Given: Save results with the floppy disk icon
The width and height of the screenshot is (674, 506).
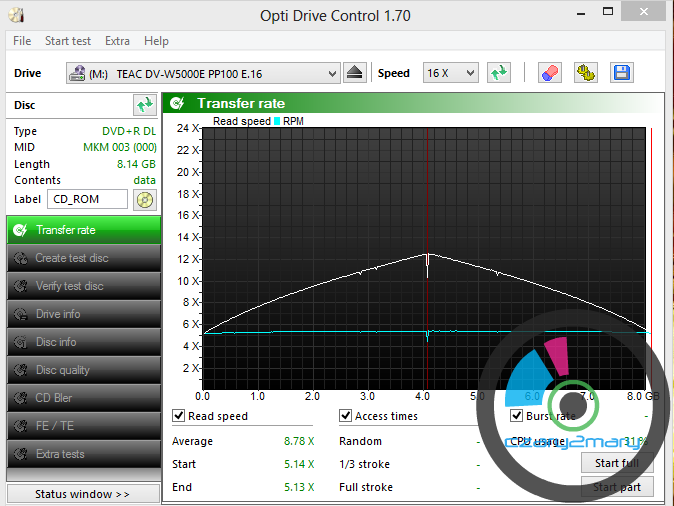Looking at the screenshot, I should click(x=621, y=73).
